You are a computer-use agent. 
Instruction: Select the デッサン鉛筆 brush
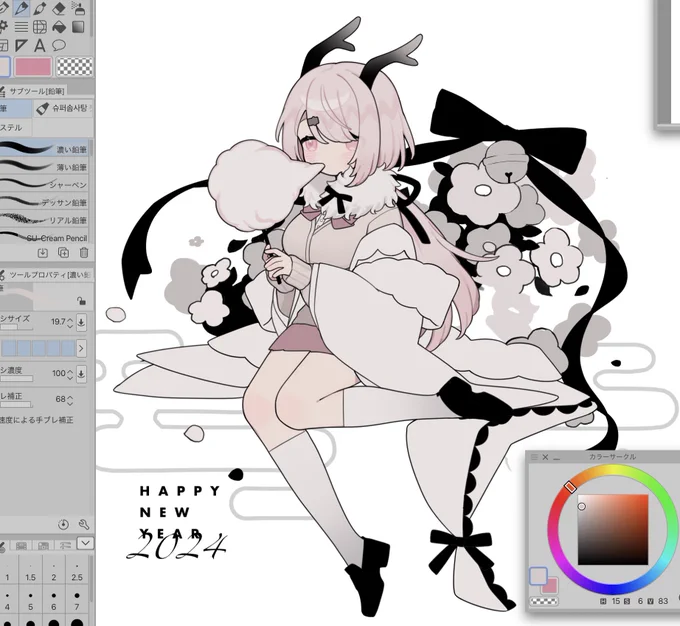(x=45, y=203)
